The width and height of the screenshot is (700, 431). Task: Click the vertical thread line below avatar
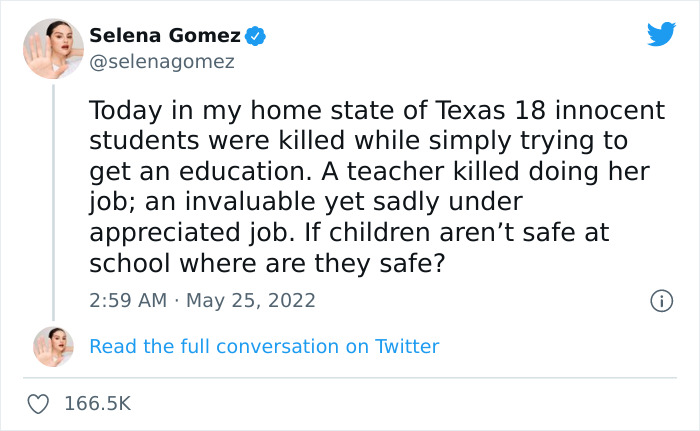click(53, 200)
